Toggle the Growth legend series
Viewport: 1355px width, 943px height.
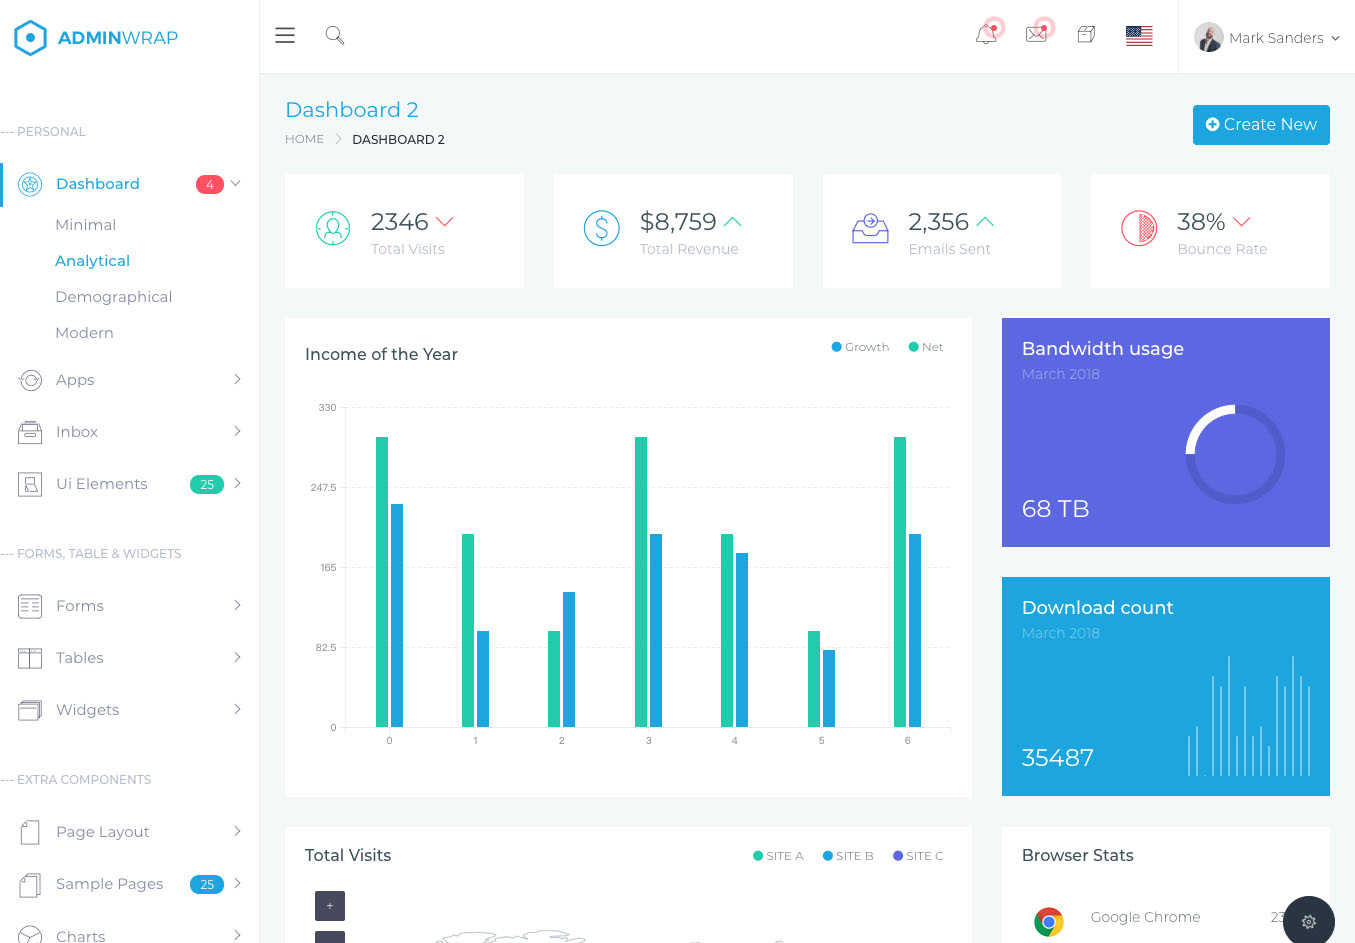pyautogui.click(x=860, y=347)
